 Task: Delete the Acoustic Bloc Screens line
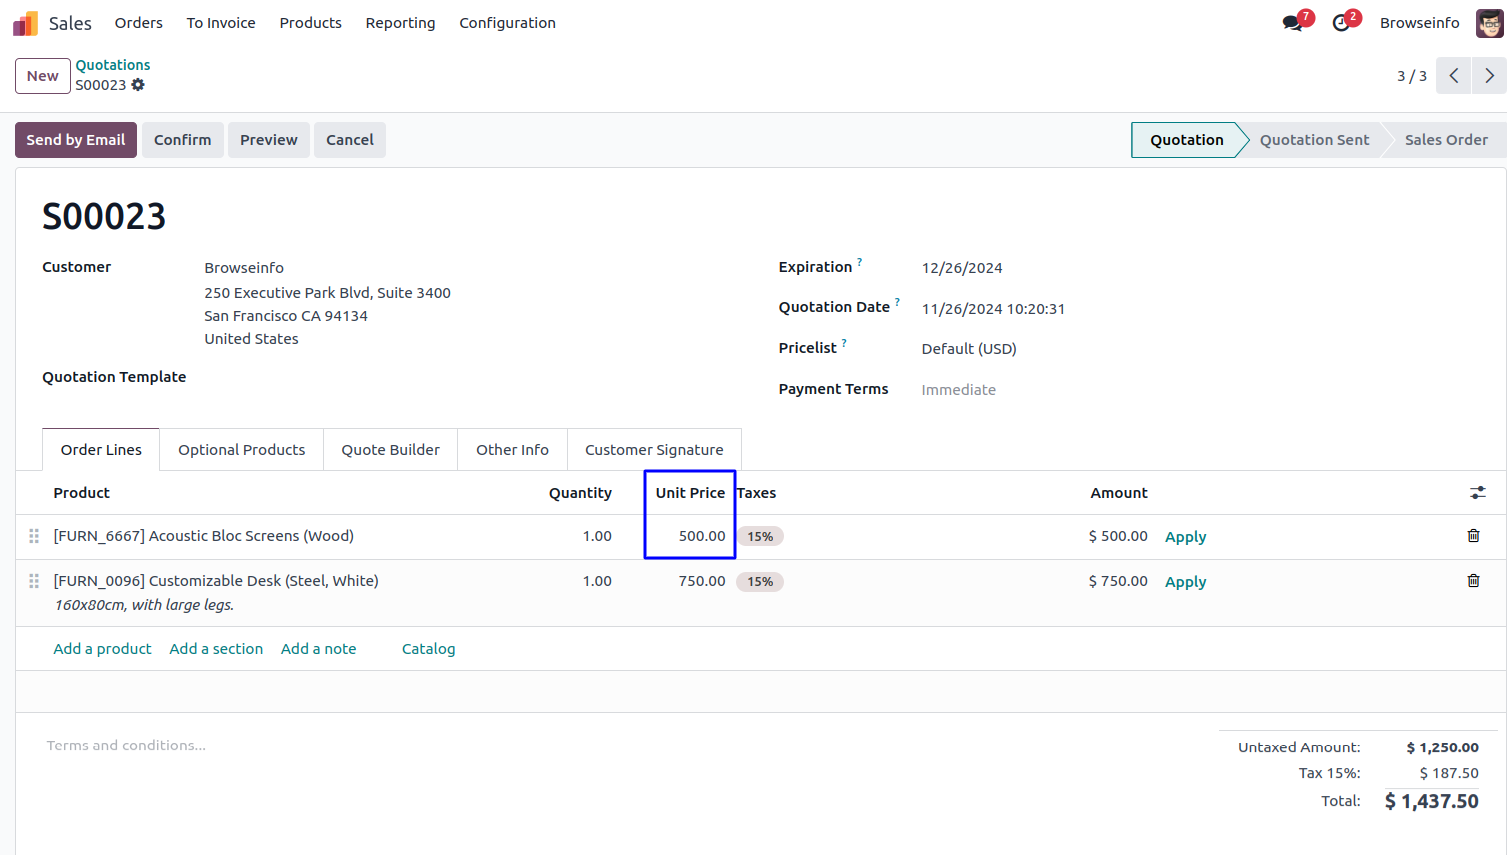1473,536
